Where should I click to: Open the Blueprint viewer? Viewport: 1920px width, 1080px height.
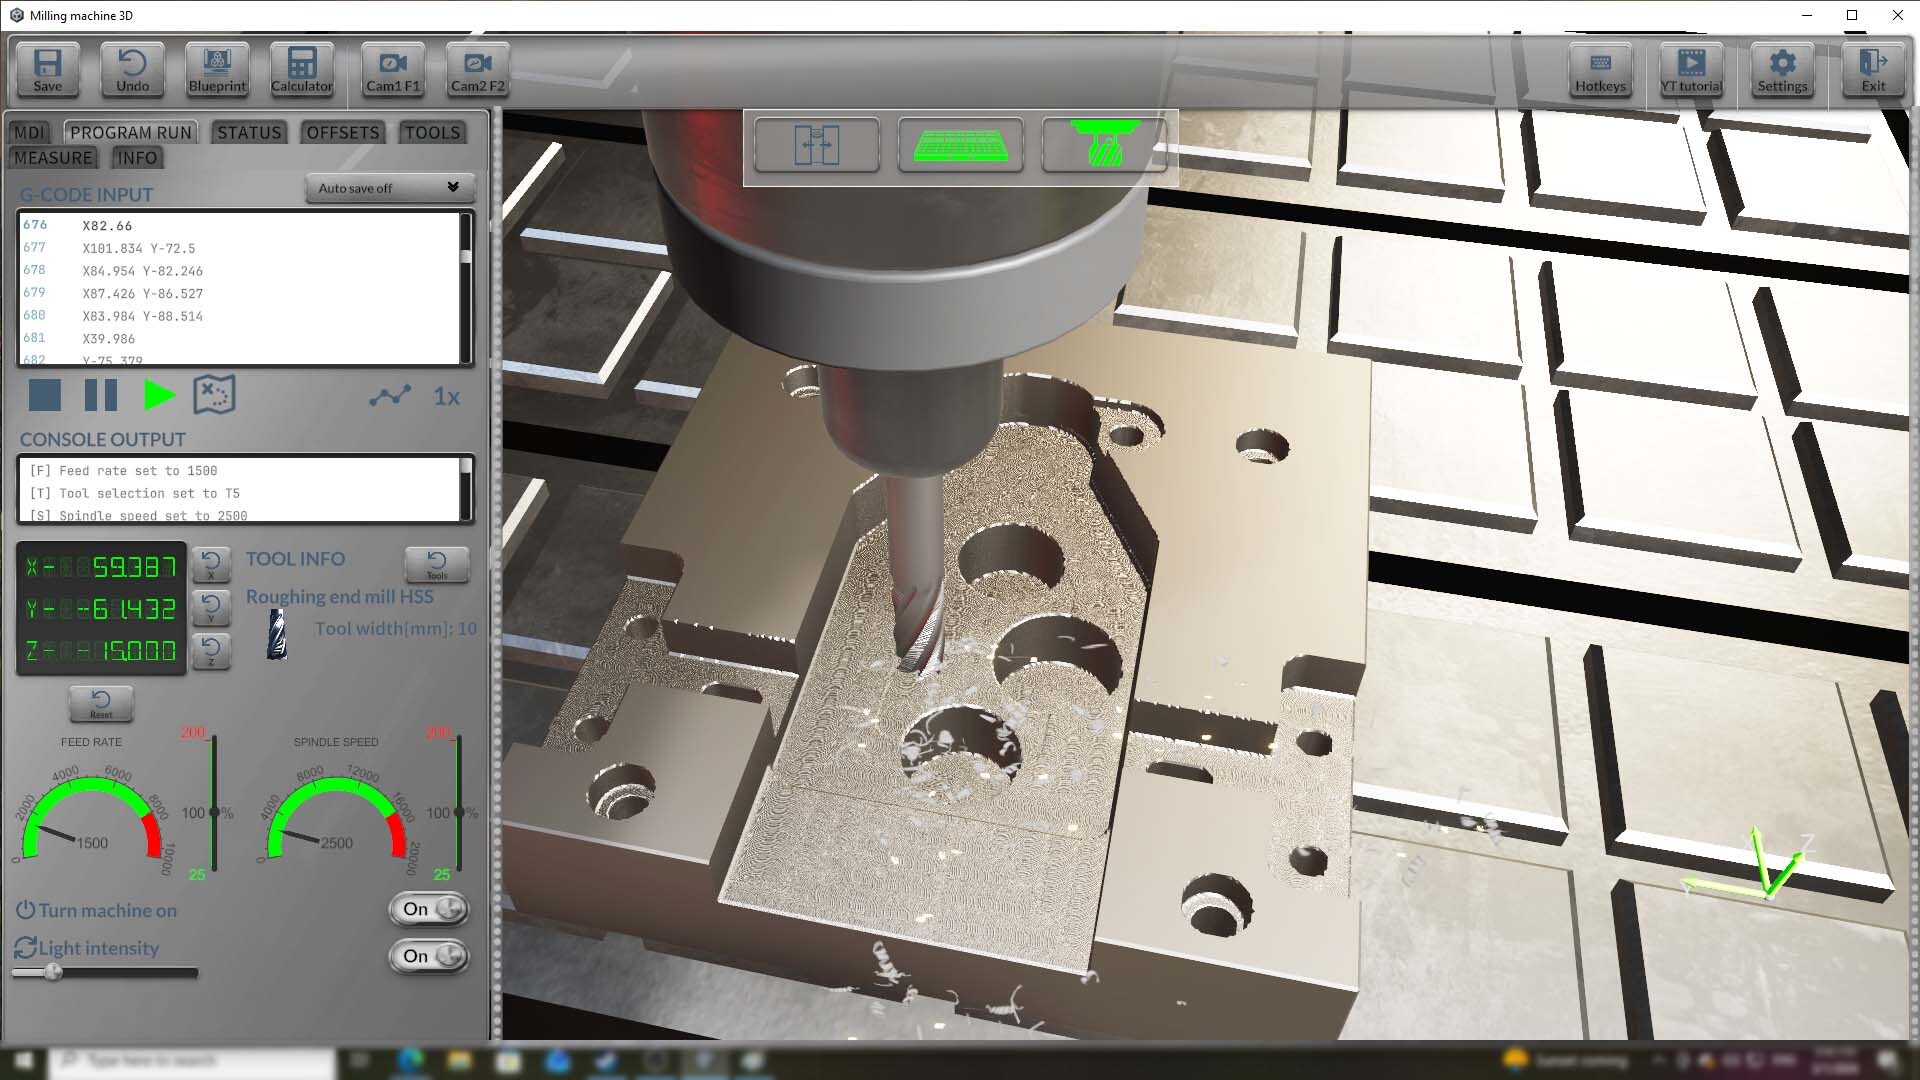point(216,70)
